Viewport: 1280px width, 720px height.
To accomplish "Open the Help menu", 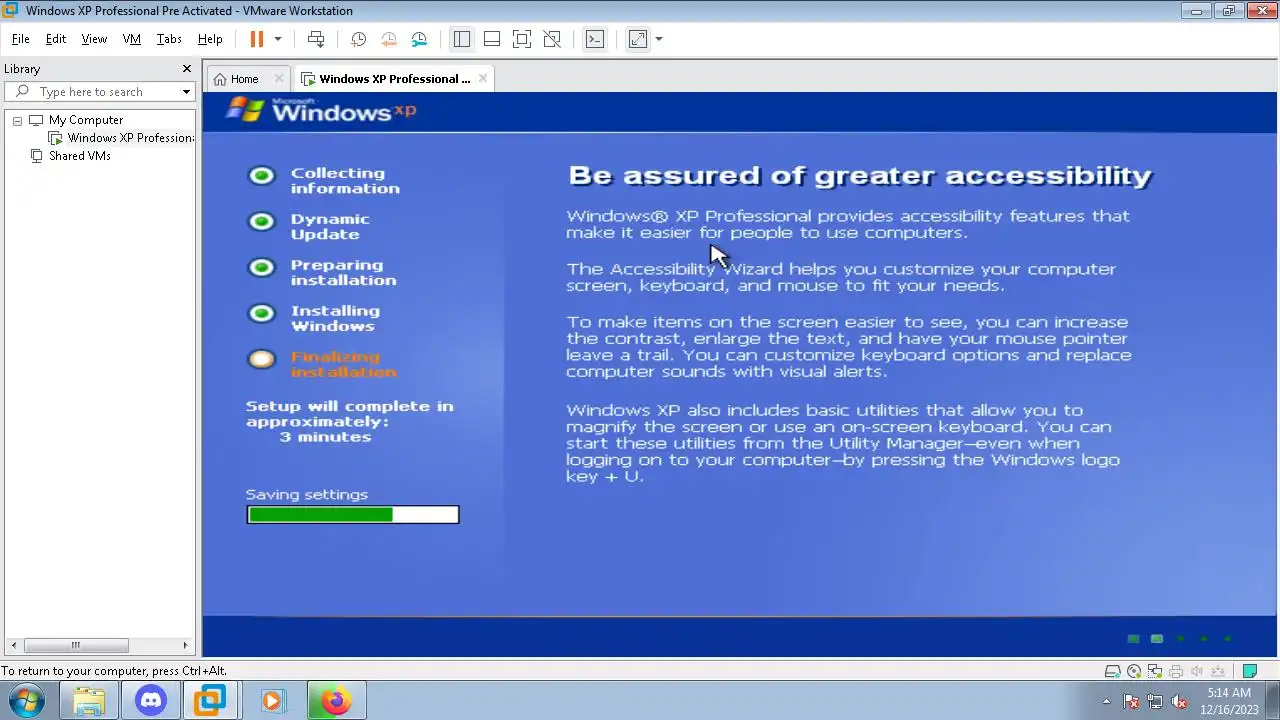I will pyautogui.click(x=210, y=39).
